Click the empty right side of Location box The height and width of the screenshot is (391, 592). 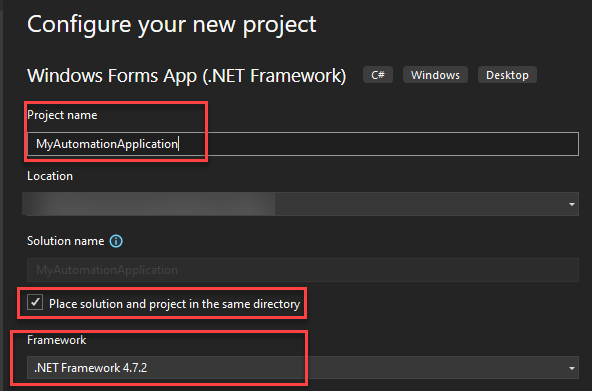419,204
